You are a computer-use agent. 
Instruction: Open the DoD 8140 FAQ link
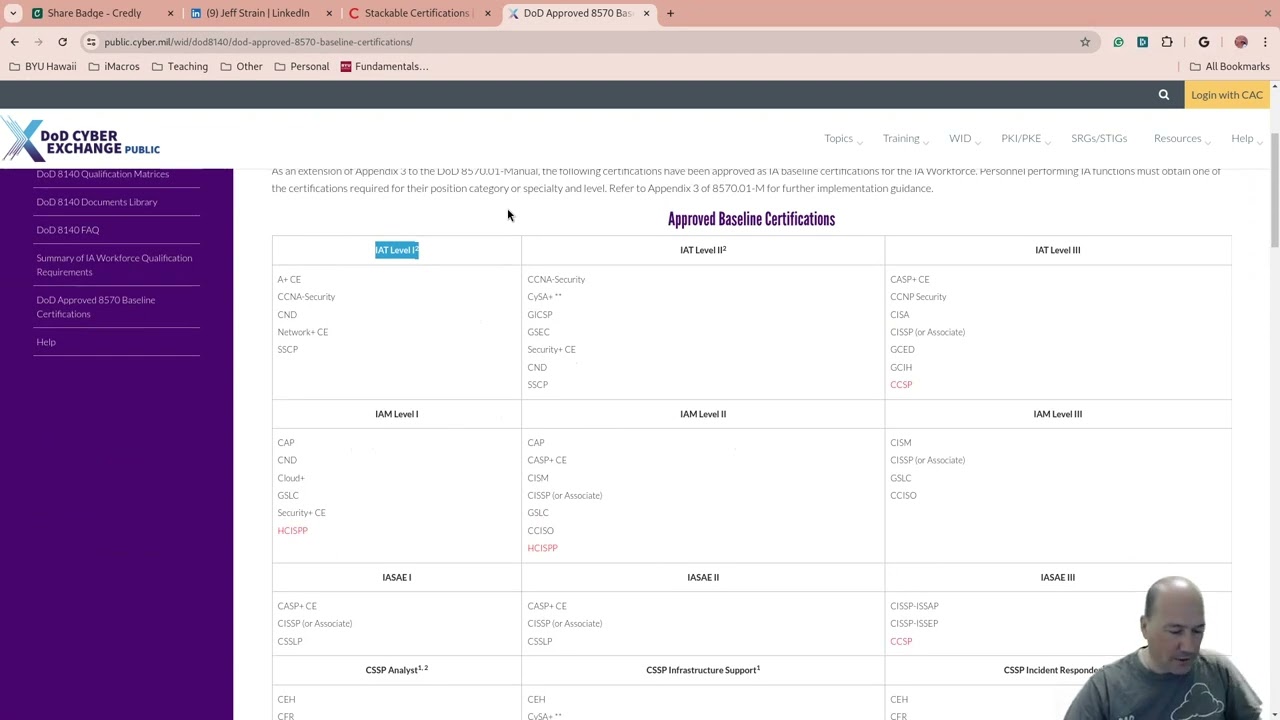click(x=68, y=230)
